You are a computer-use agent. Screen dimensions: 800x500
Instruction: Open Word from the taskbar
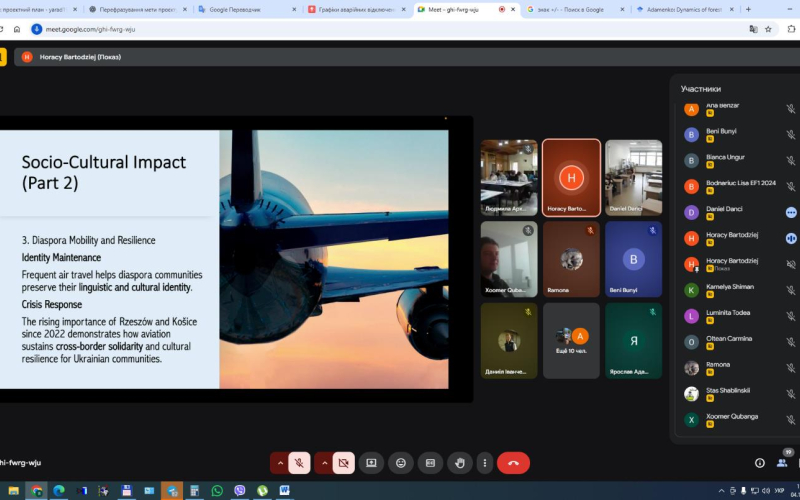point(284,491)
